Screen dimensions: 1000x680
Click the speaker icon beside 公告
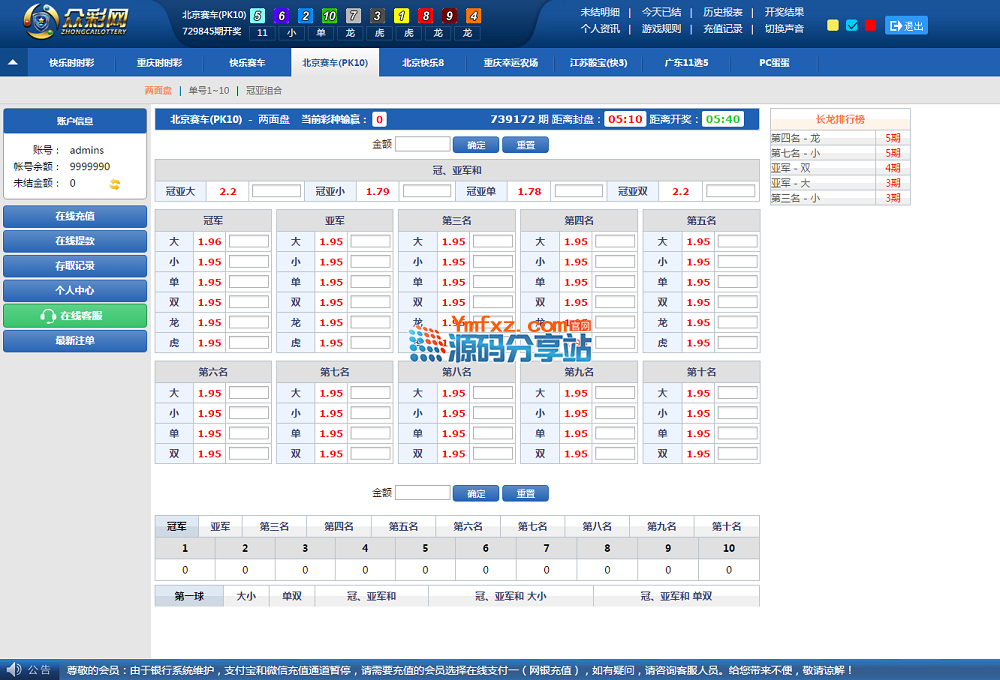tap(14, 670)
